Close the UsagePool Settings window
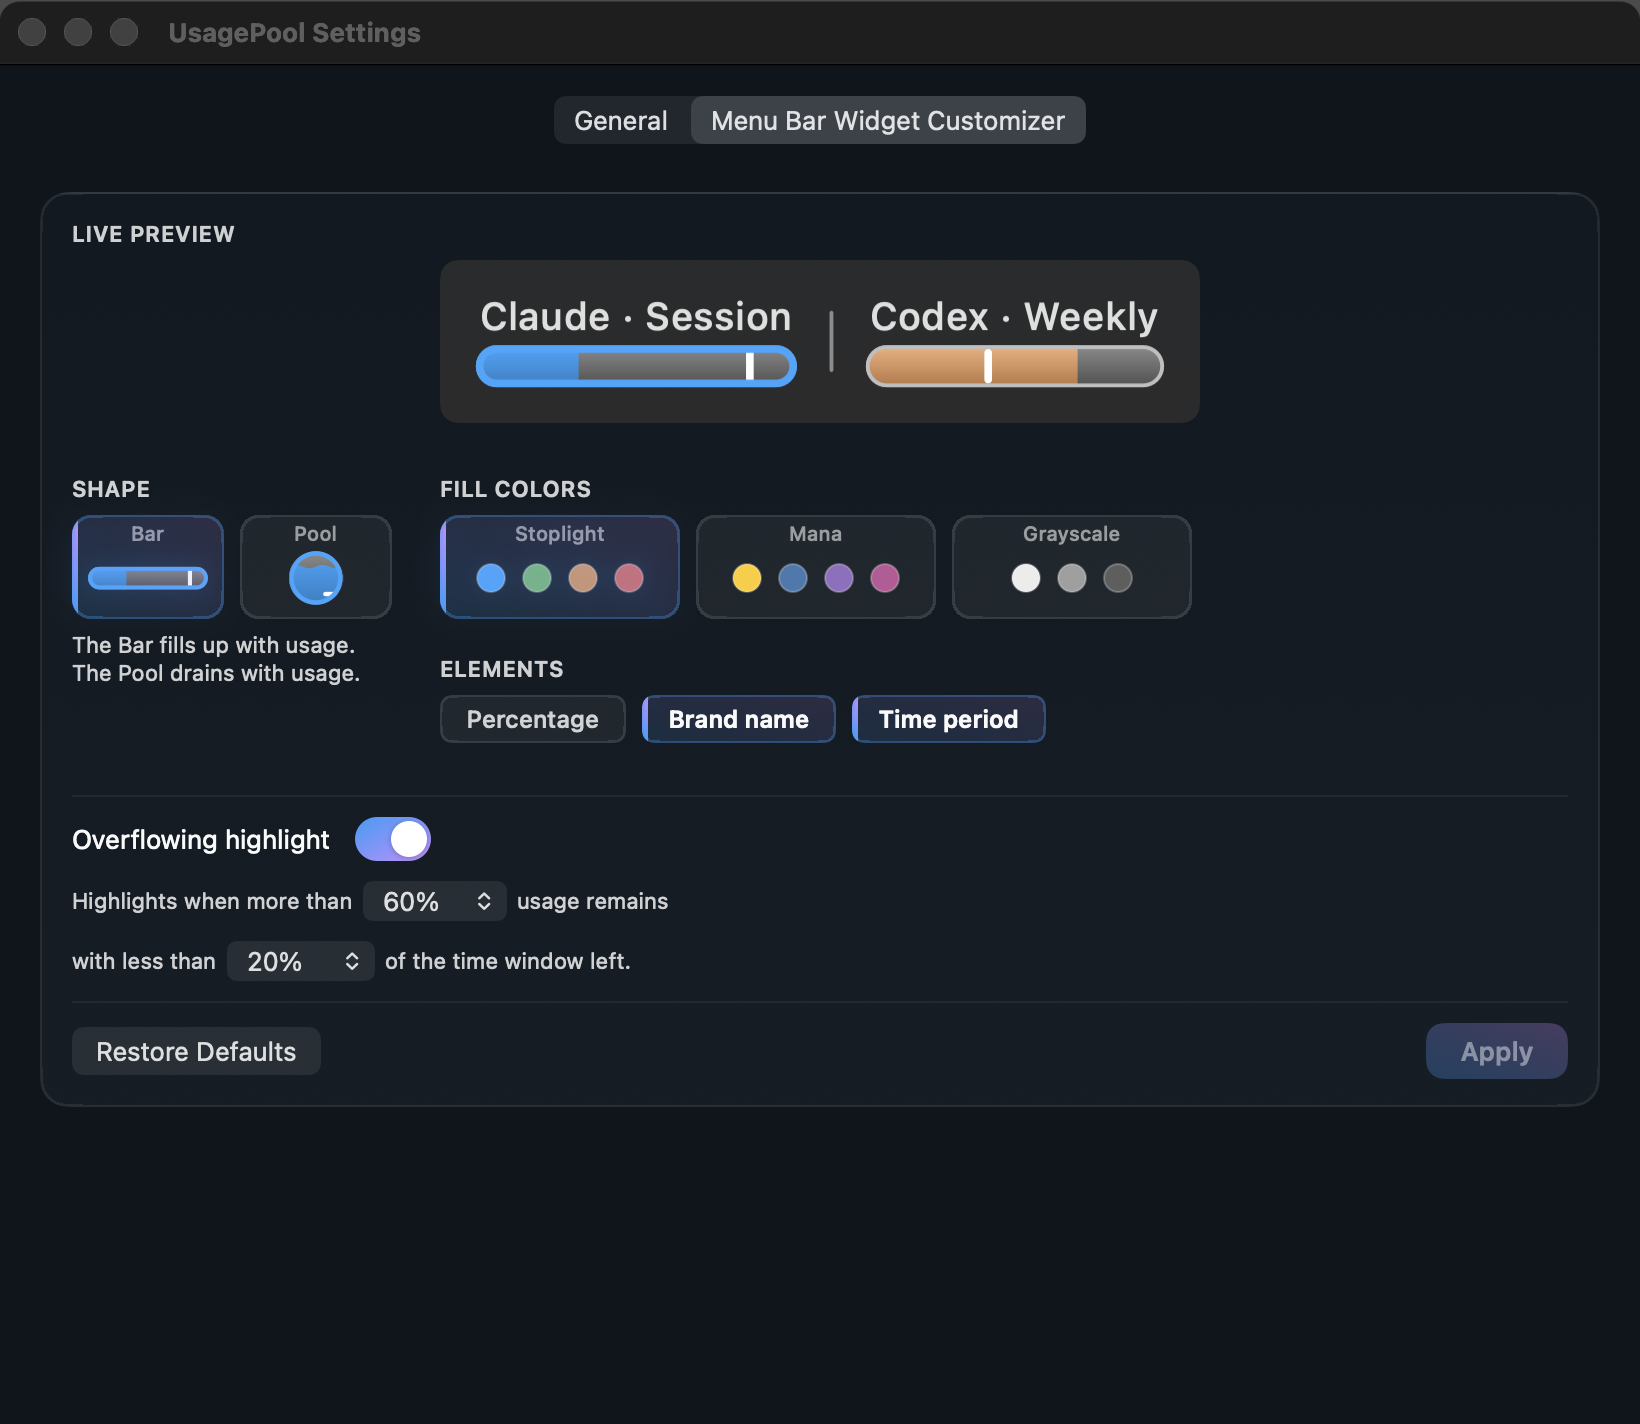This screenshot has width=1640, height=1424. point(32,32)
